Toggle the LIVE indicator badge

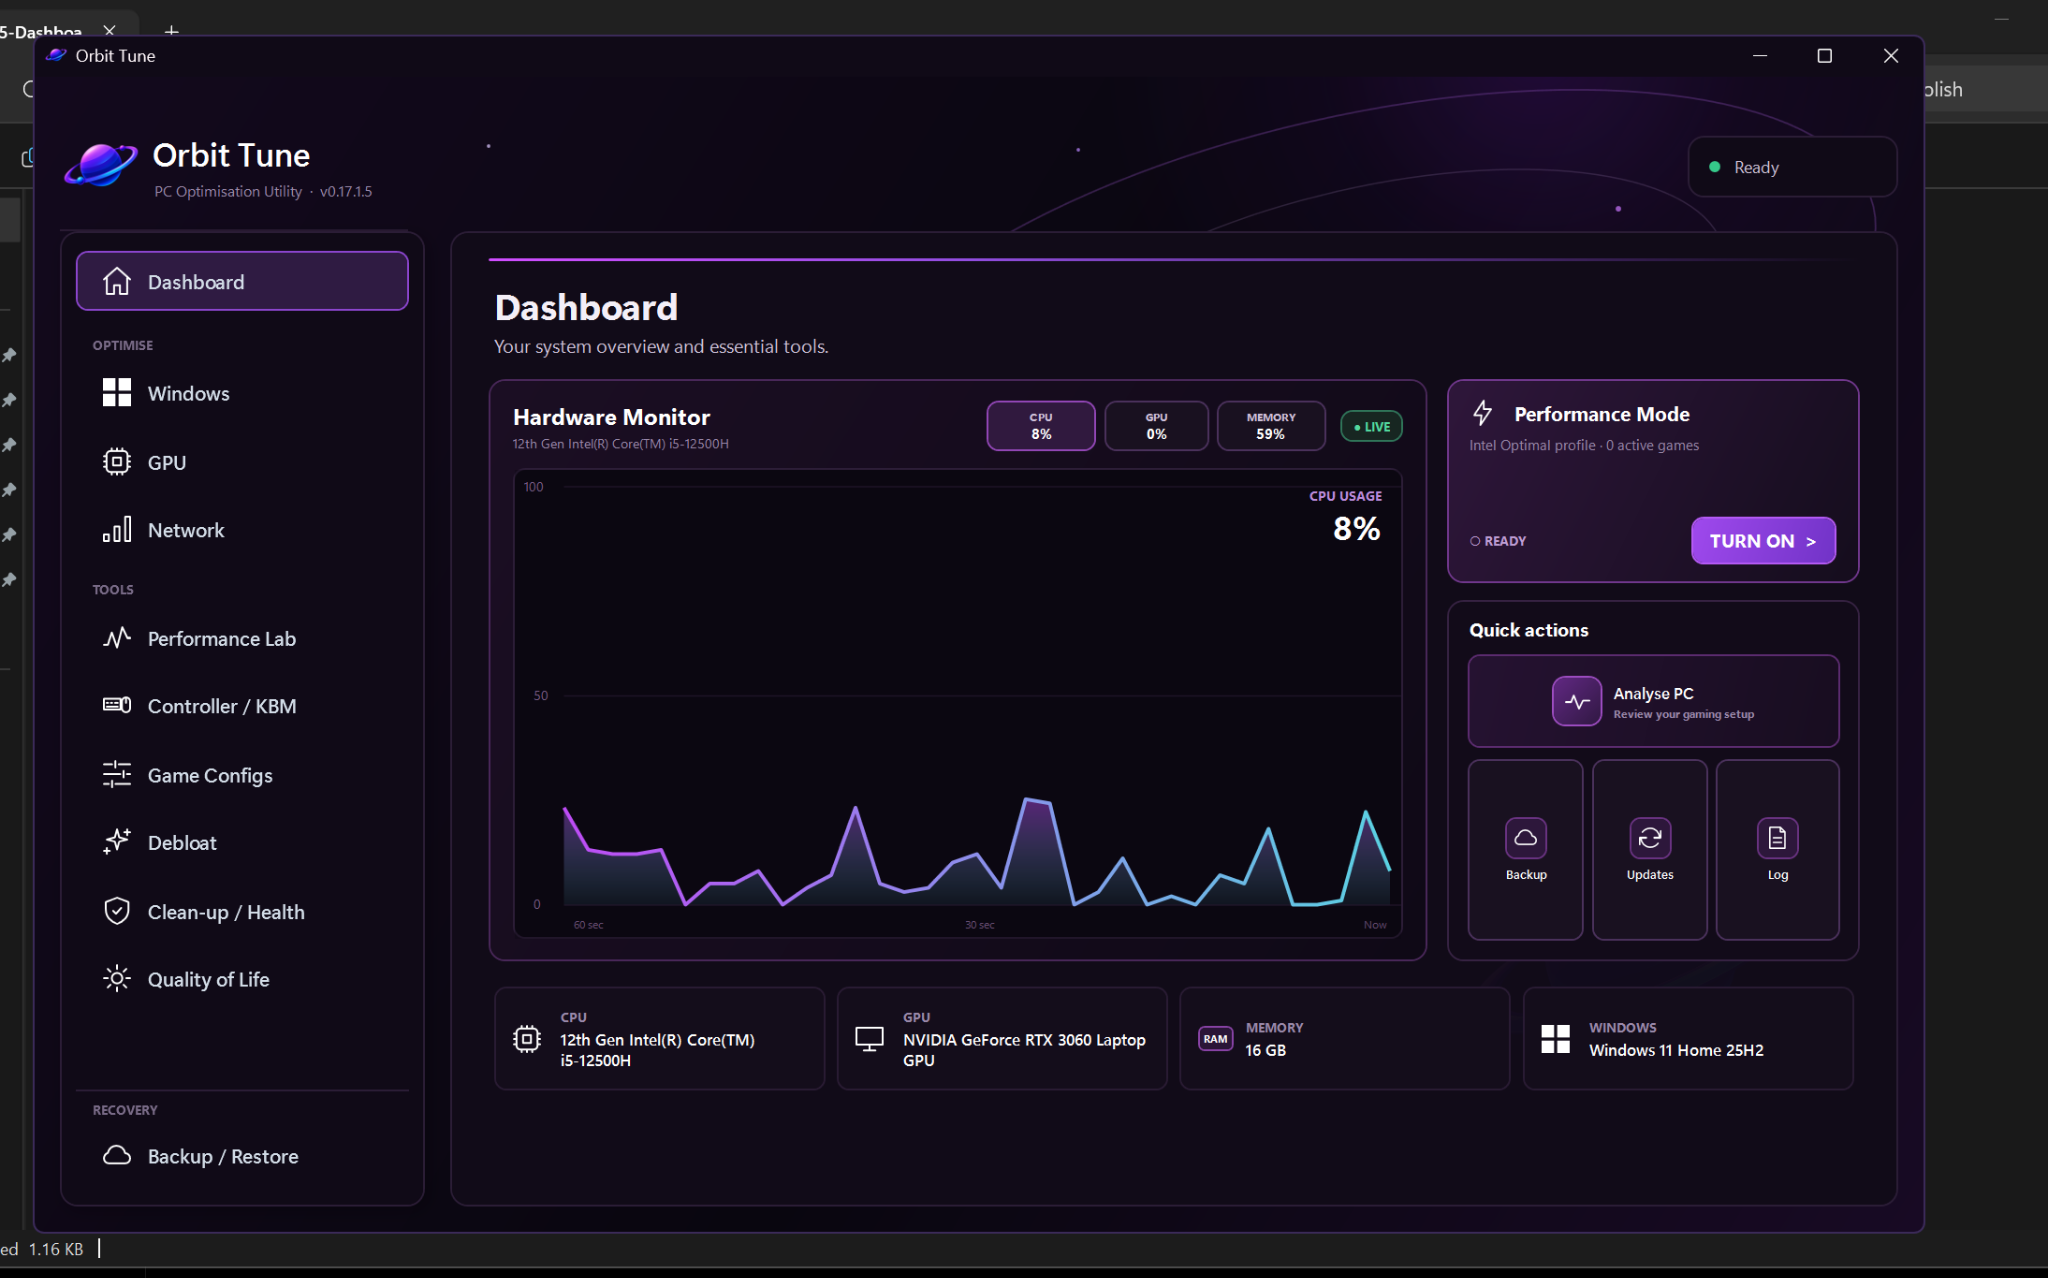[1371, 427]
